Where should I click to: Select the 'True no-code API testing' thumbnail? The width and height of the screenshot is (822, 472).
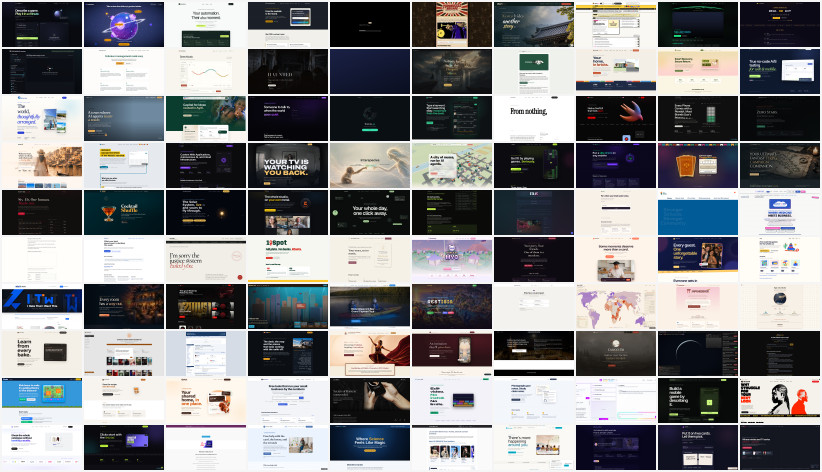(x=780, y=71)
